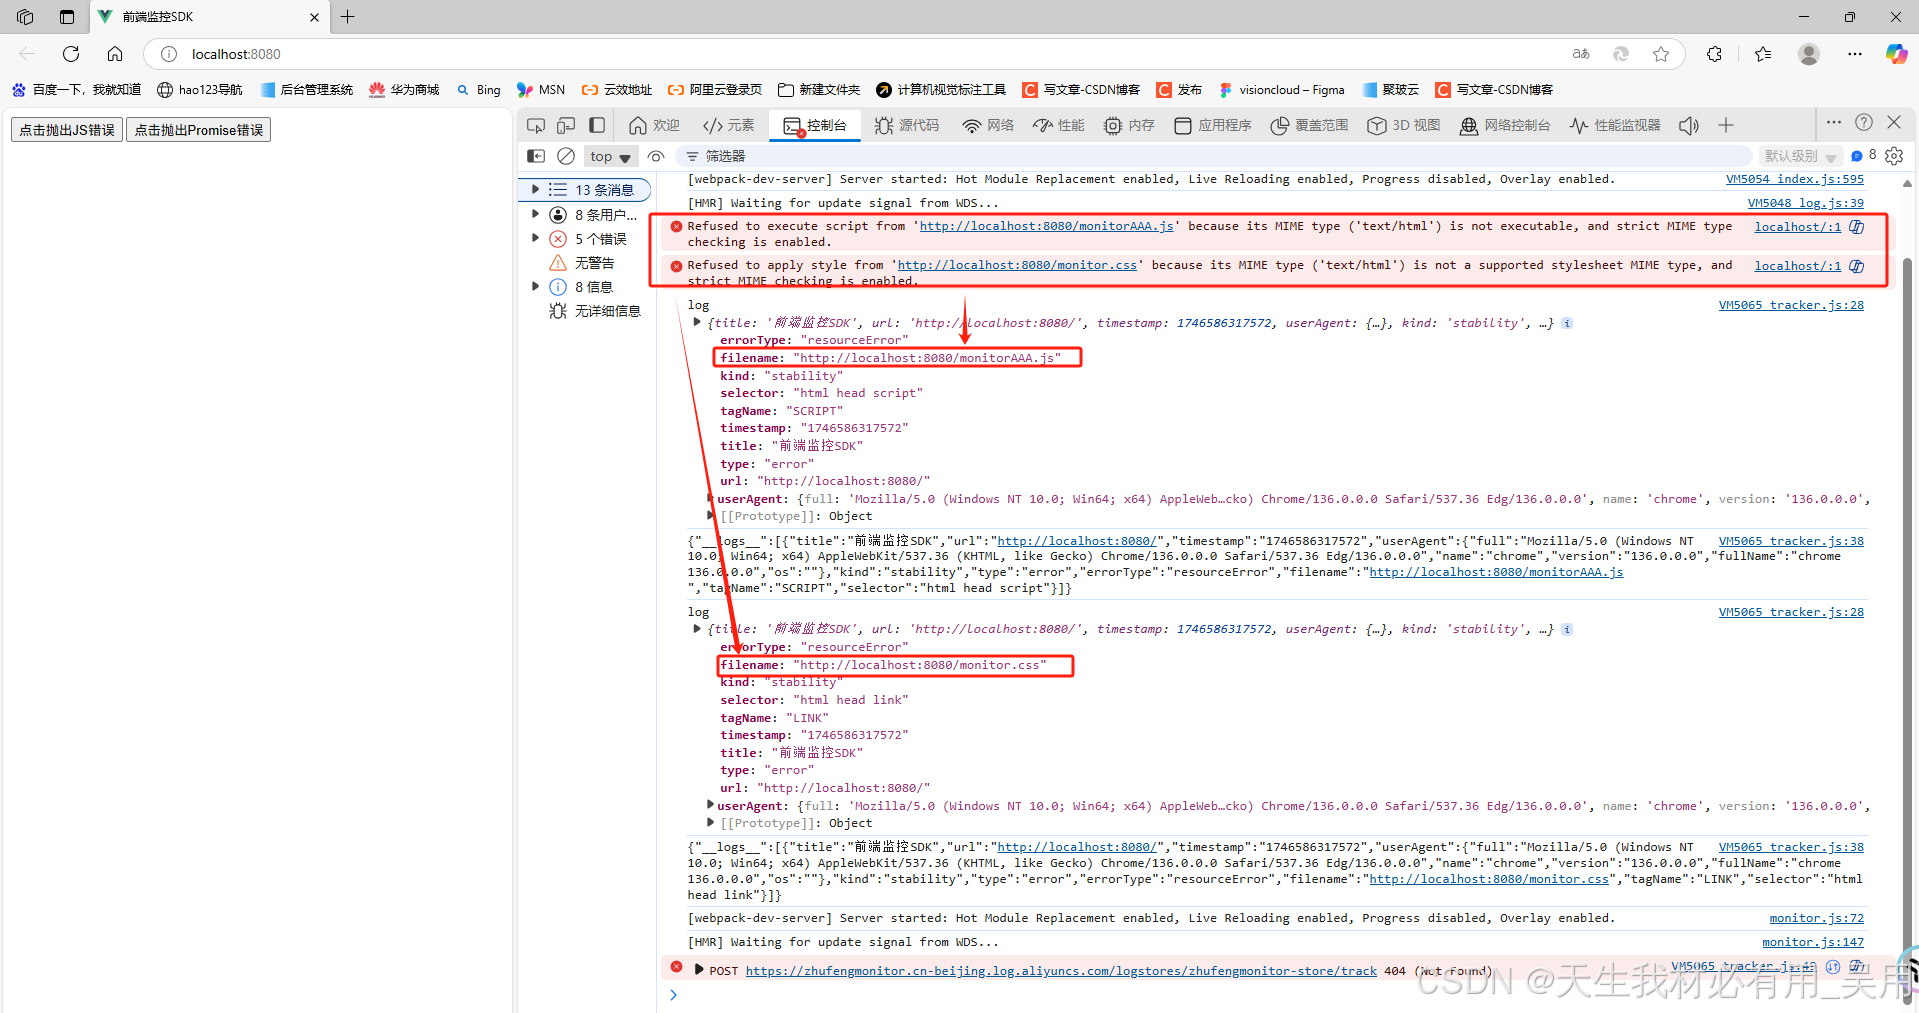This screenshot has width=1919, height=1013.
Task: Toggle the console sidebar visibility icon
Action: (536, 156)
